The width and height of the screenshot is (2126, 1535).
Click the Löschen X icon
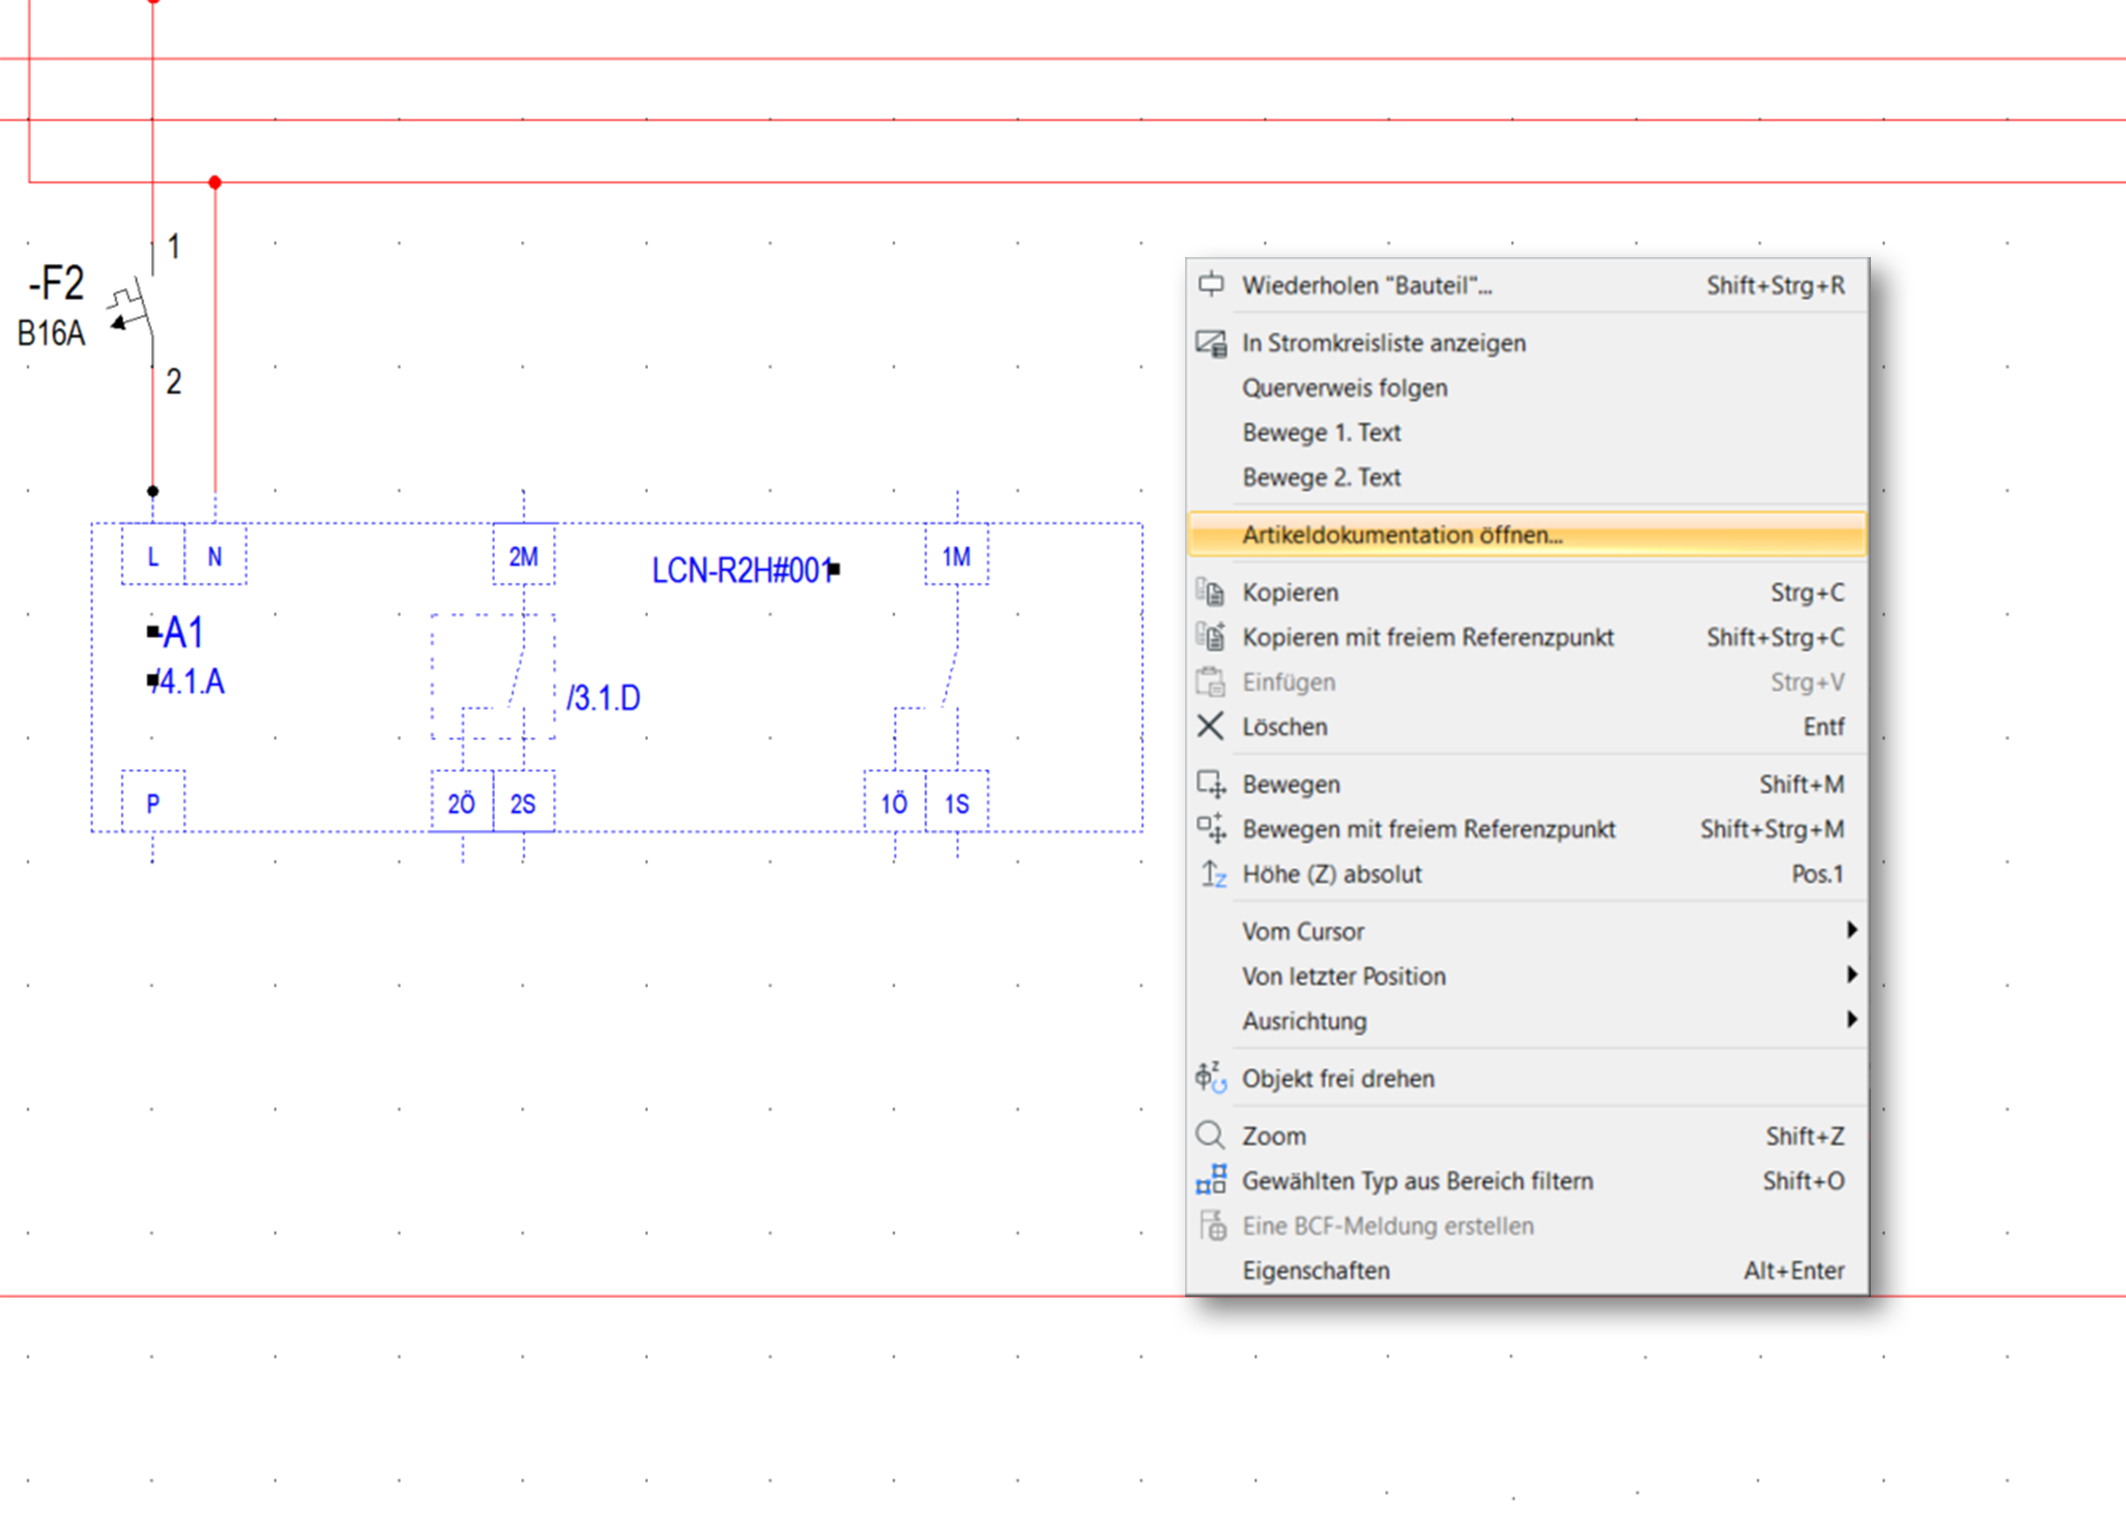coord(1210,726)
